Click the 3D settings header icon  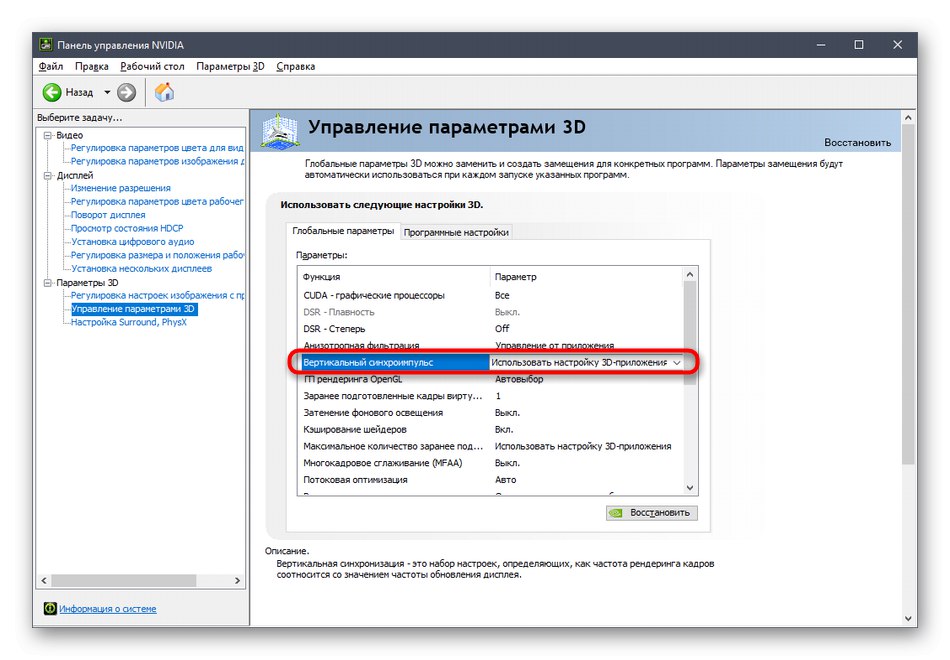click(279, 131)
